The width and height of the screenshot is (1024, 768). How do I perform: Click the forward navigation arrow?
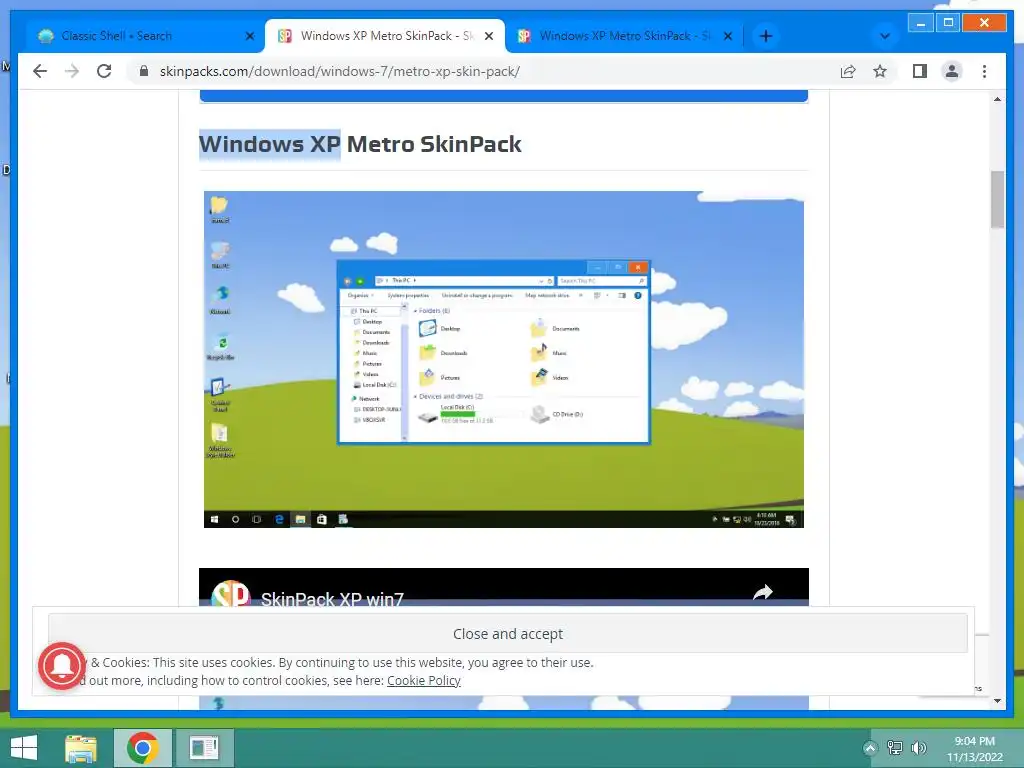click(72, 71)
